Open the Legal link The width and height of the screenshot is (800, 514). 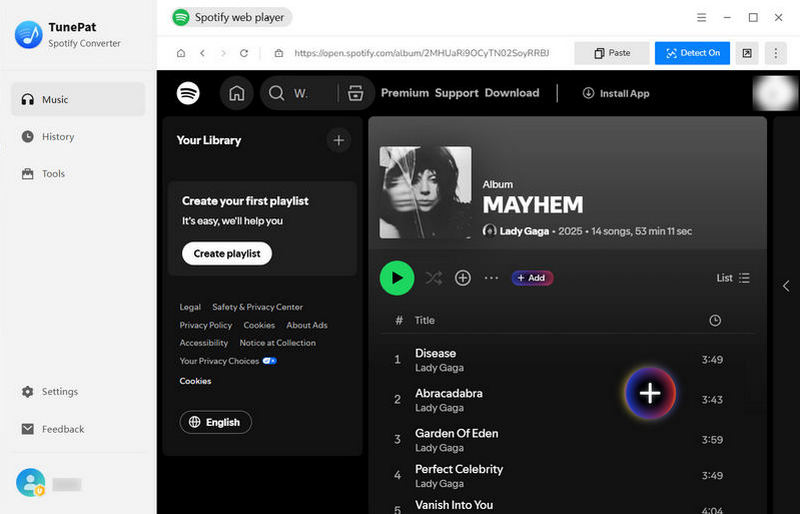(190, 307)
